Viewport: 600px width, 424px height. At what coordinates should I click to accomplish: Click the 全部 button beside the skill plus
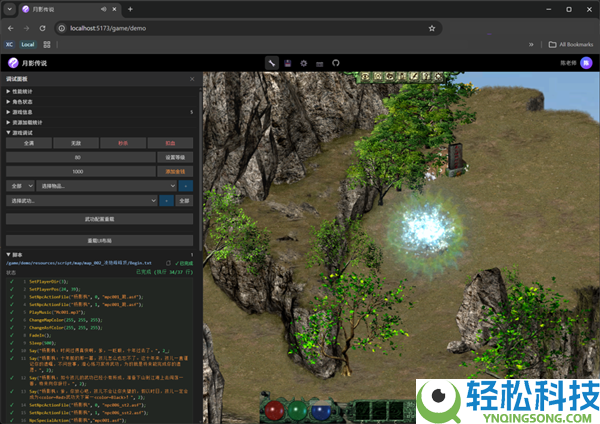pos(184,201)
